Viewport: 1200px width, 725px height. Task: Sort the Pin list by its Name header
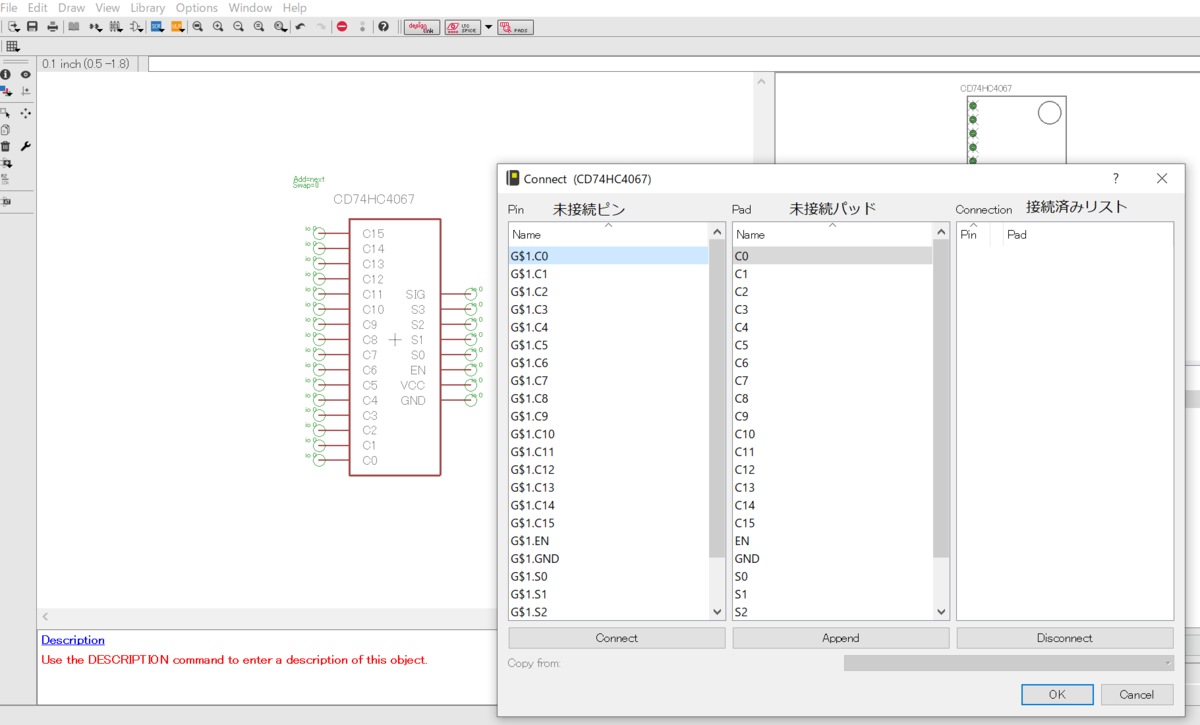coord(608,234)
